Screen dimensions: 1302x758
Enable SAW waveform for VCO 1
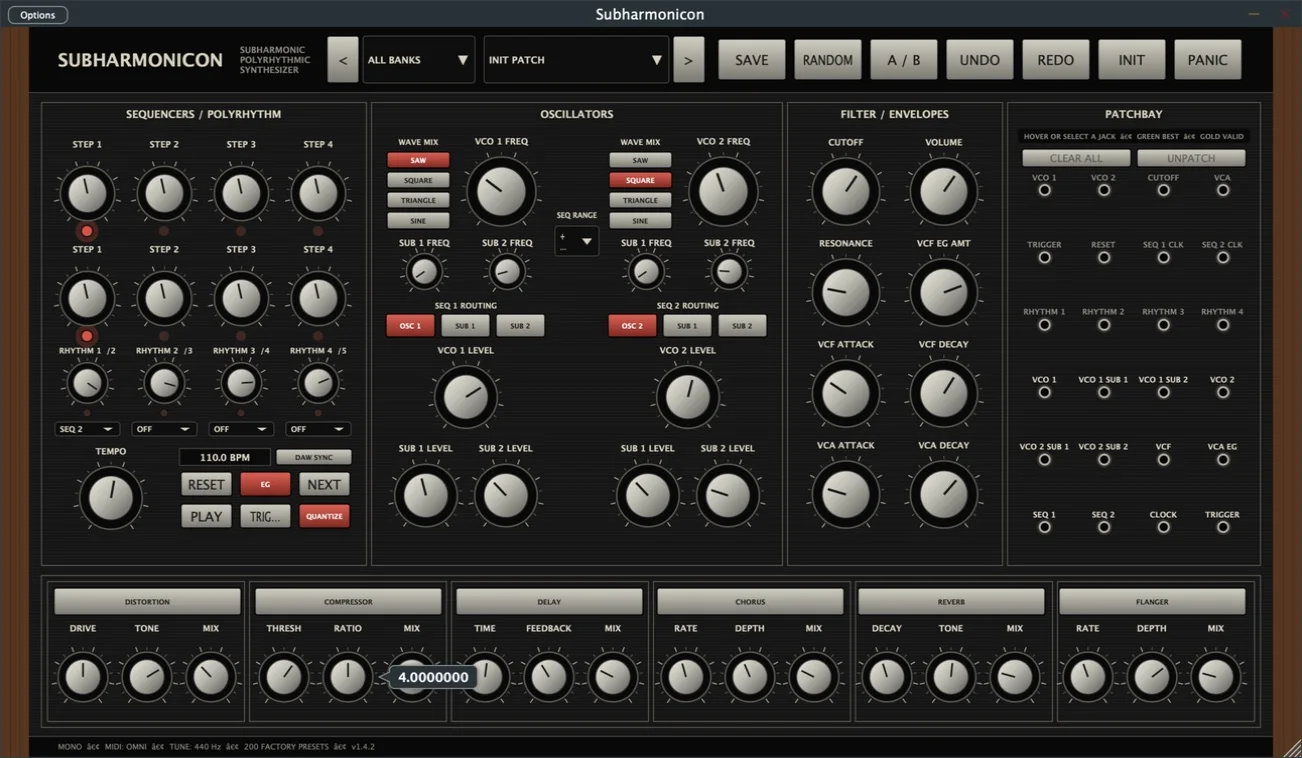click(418, 160)
